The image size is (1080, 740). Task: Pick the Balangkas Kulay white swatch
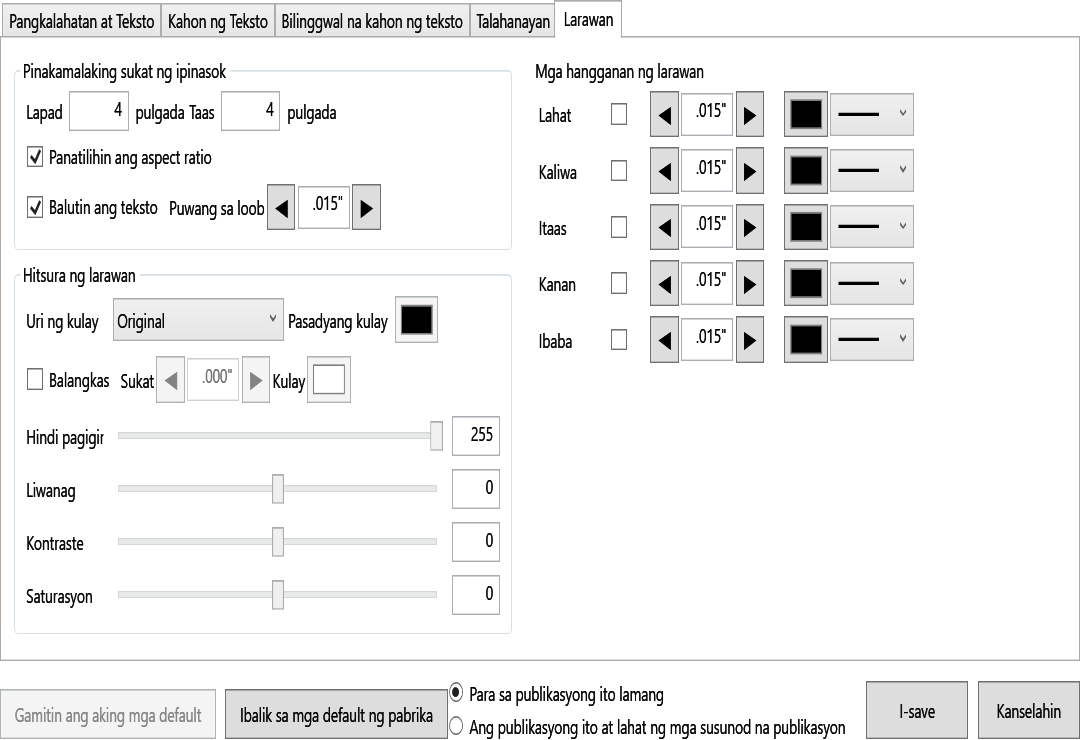tap(329, 380)
